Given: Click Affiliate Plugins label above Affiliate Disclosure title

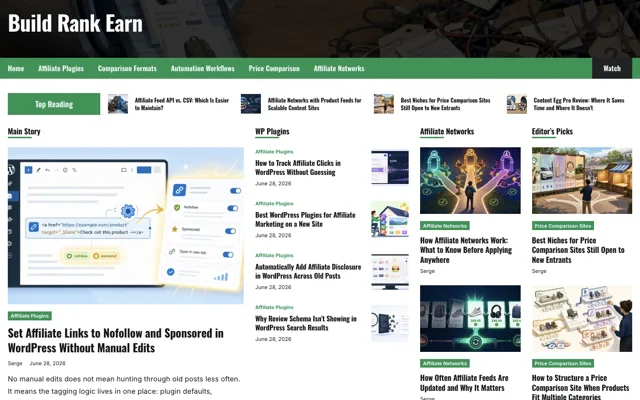Looking at the screenshot, I should click(274, 255).
